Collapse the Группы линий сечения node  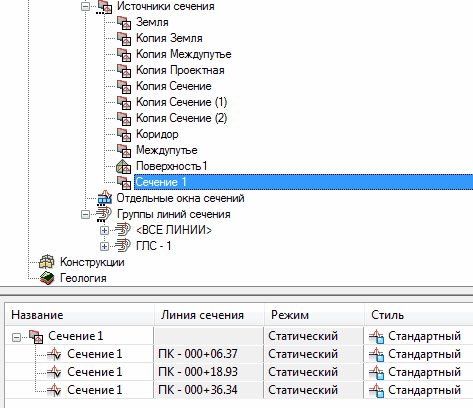pyautogui.click(x=85, y=214)
